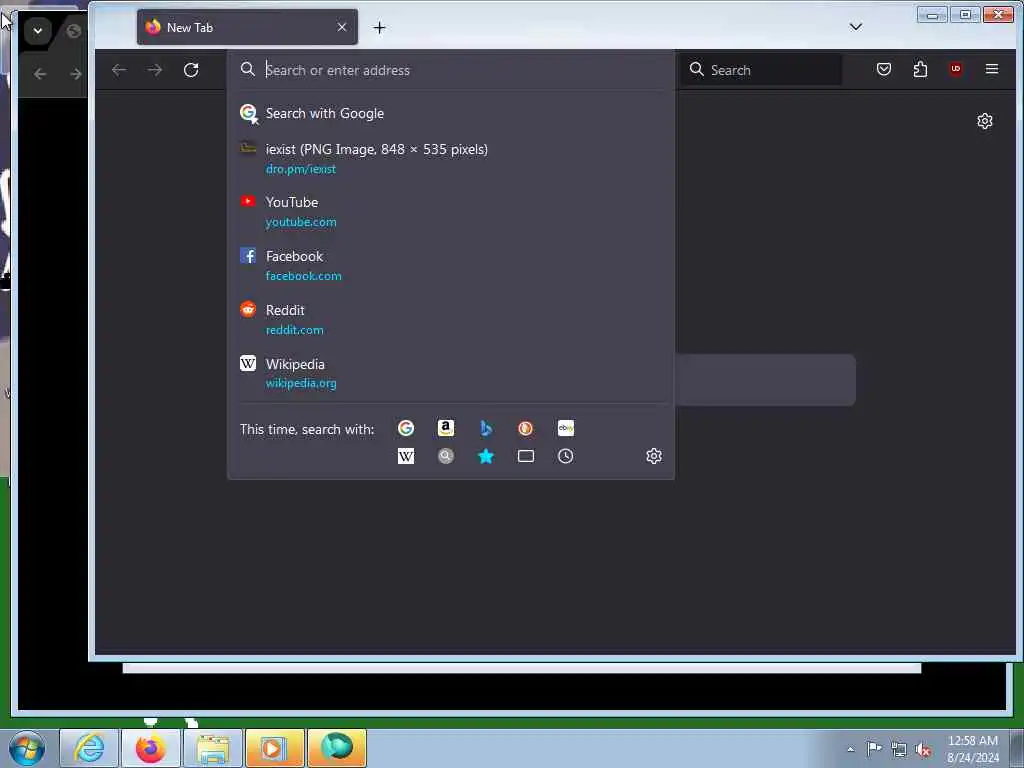This screenshot has width=1024, height=768.
Task: Open the Extensions puzzle icon
Action: (x=920, y=69)
